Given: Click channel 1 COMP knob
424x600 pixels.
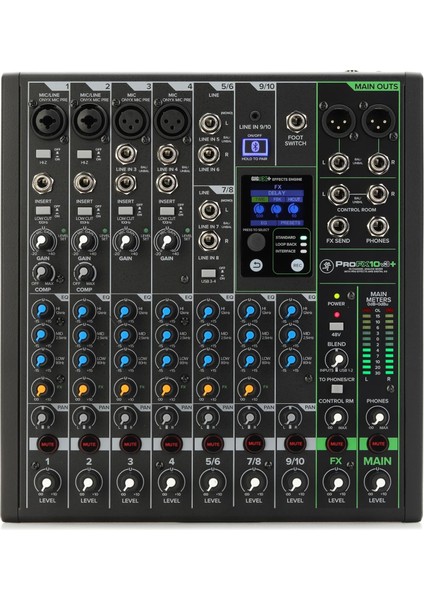Looking at the screenshot, I should 42,272.
